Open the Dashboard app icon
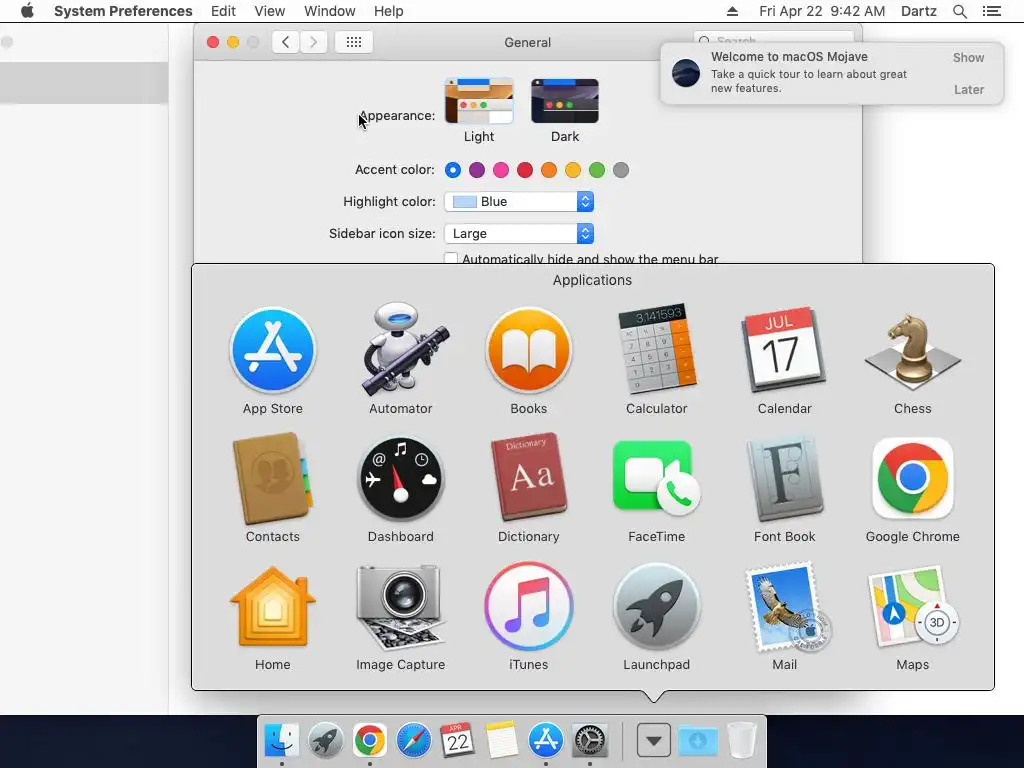The width and height of the screenshot is (1024, 768). tap(400, 479)
